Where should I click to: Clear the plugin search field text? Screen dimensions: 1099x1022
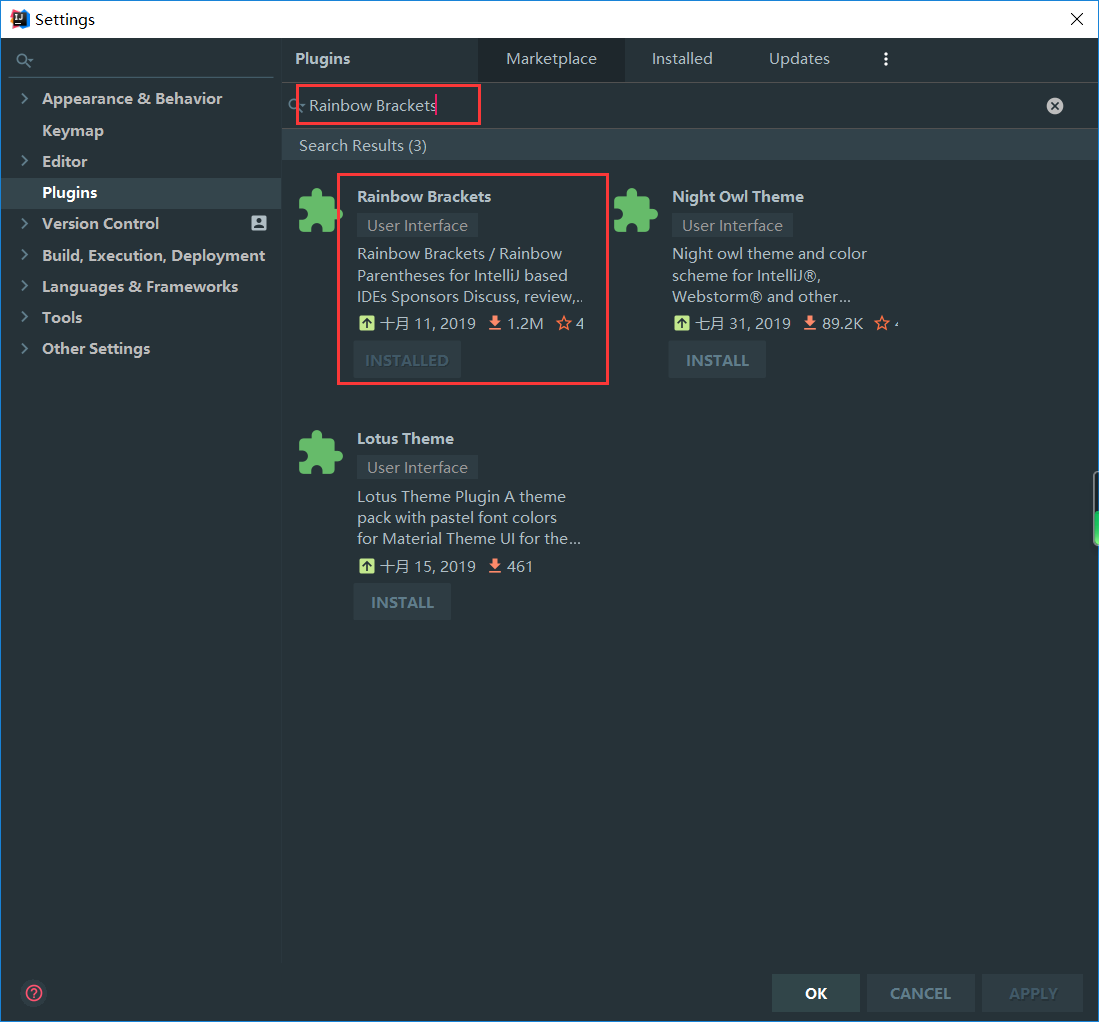coord(1054,106)
